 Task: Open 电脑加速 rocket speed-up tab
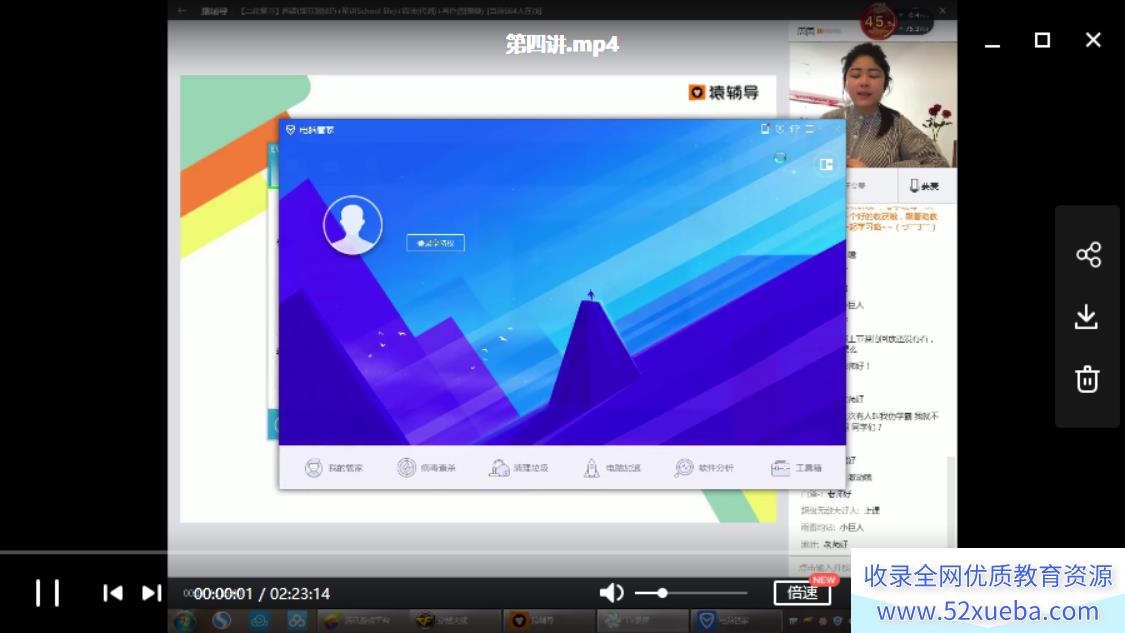pos(612,468)
